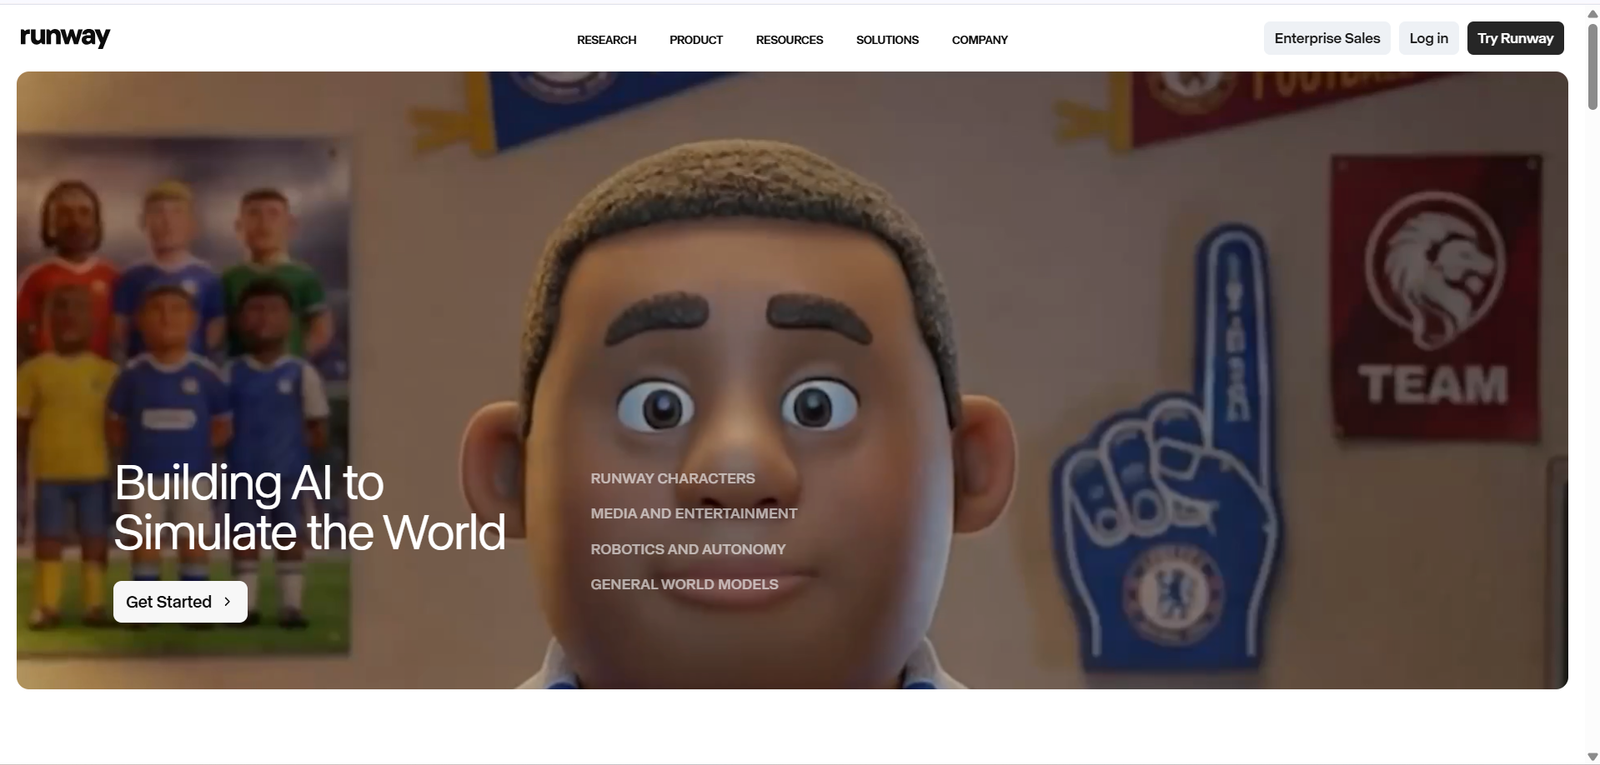Image resolution: width=1600 pixels, height=765 pixels.
Task: Open the Product menu
Action: (696, 40)
